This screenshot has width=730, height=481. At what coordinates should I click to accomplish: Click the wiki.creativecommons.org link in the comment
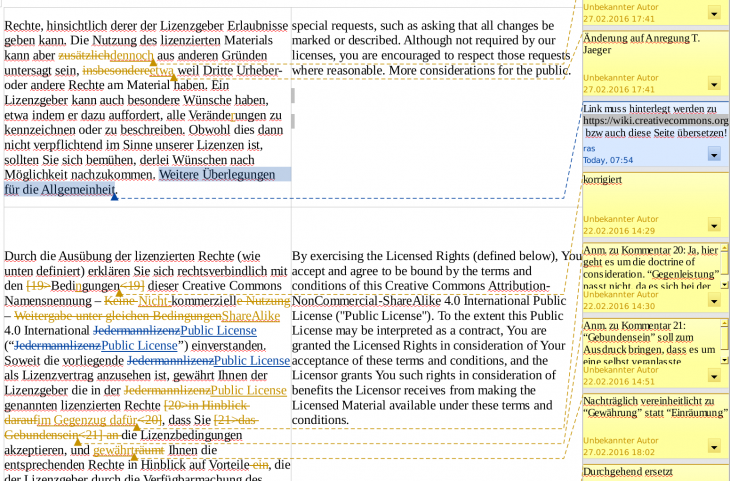(x=656, y=120)
